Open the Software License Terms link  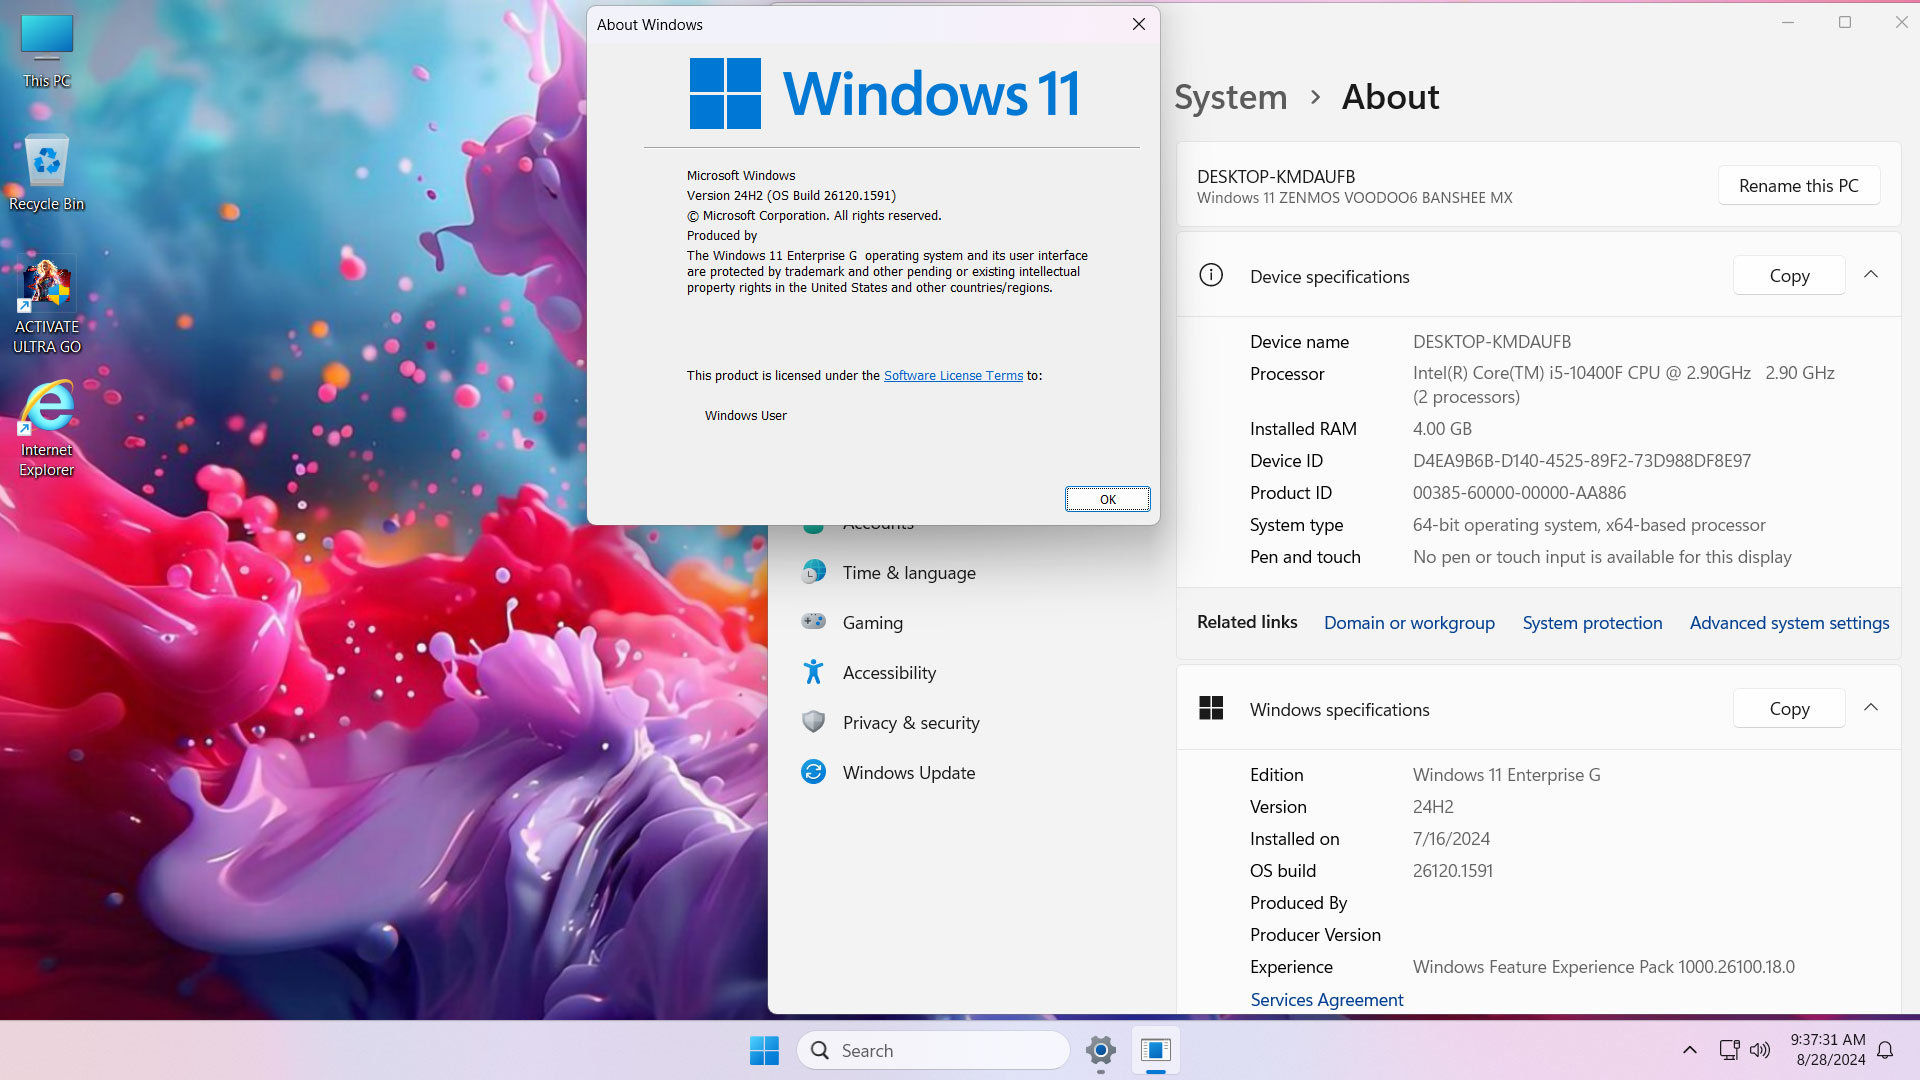tap(953, 376)
